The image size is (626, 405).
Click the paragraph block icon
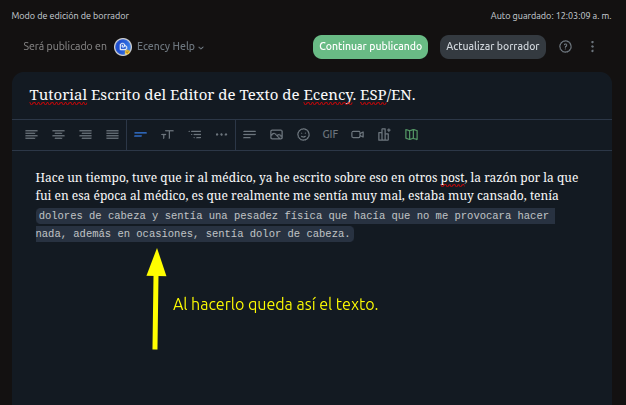click(x=250, y=135)
